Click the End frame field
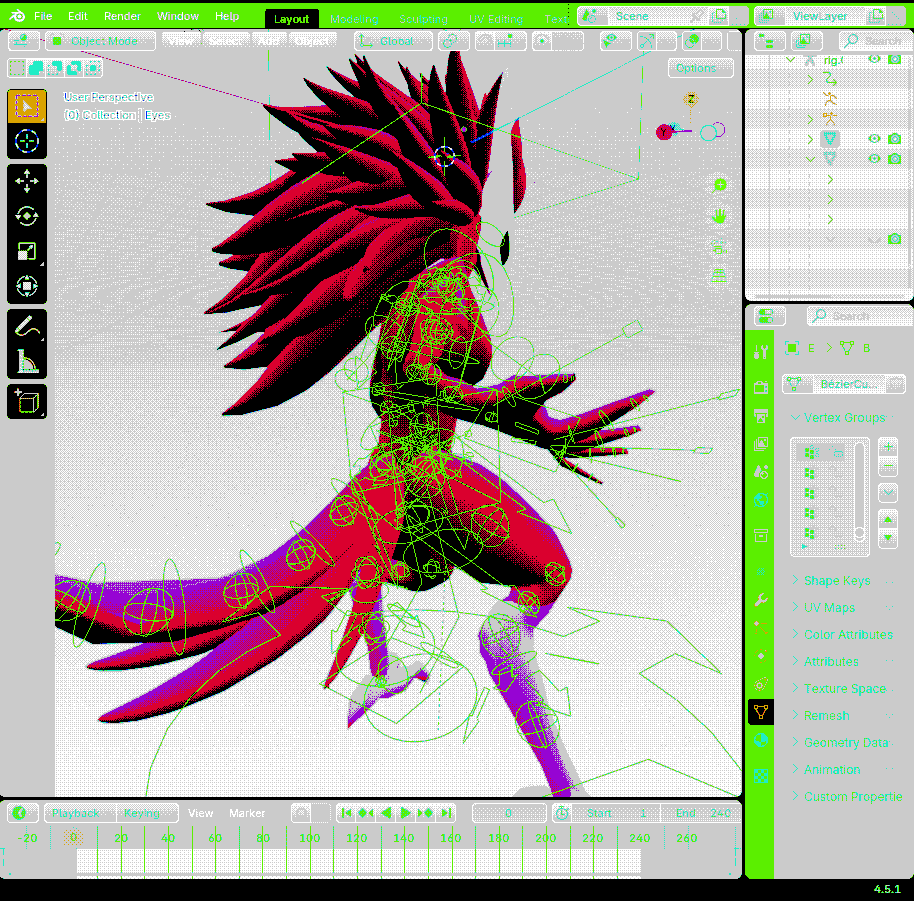914x901 pixels. pos(701,813)
